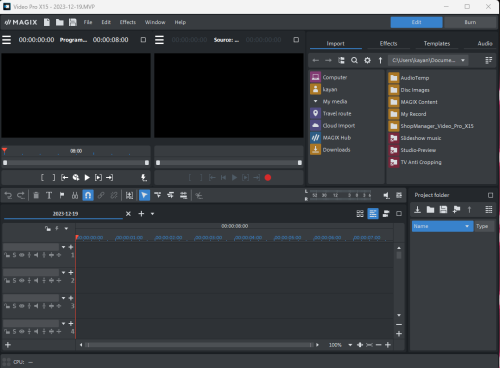Open the Effects menu
This screenshot has width=500, height=368.
(x=128, y=22)
